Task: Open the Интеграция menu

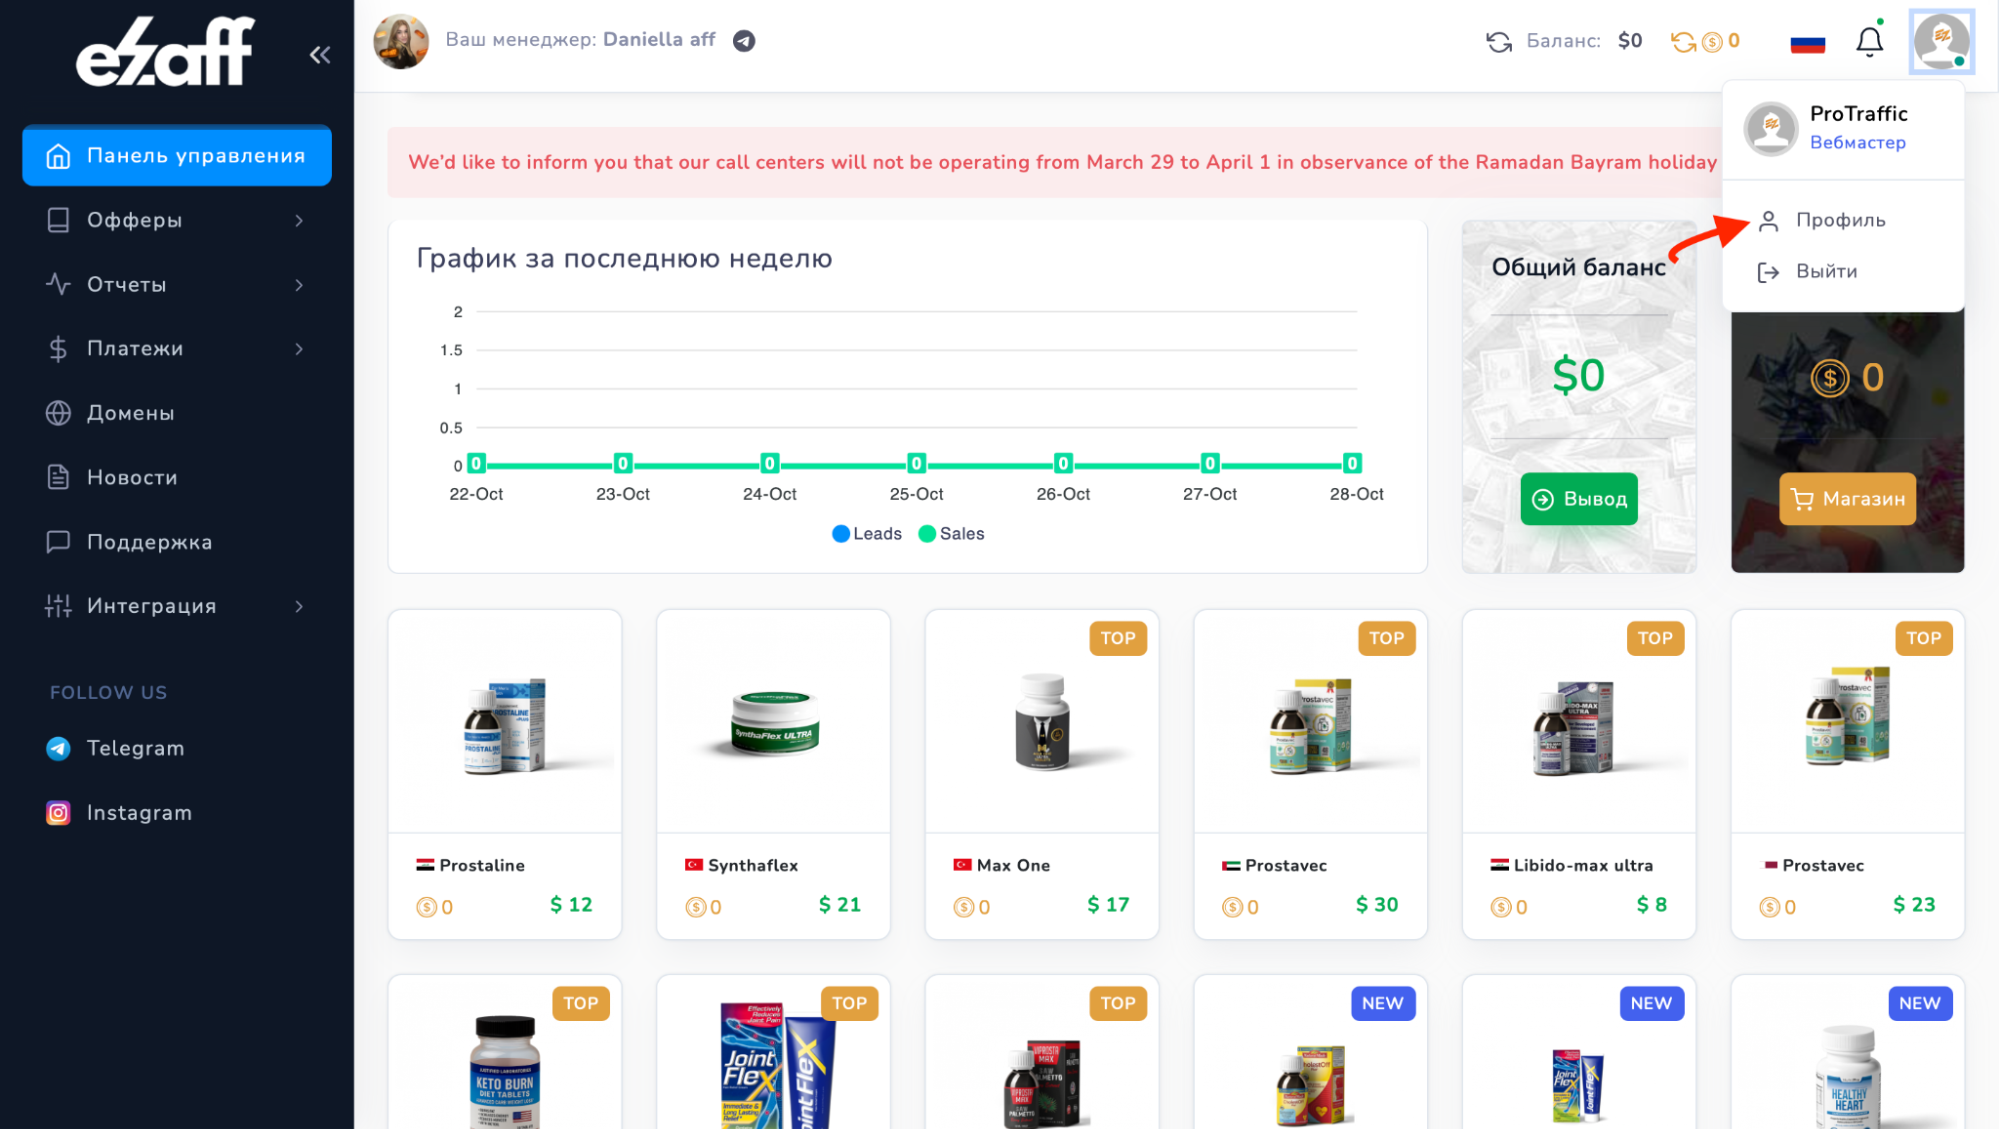Action: coord(177,606)
